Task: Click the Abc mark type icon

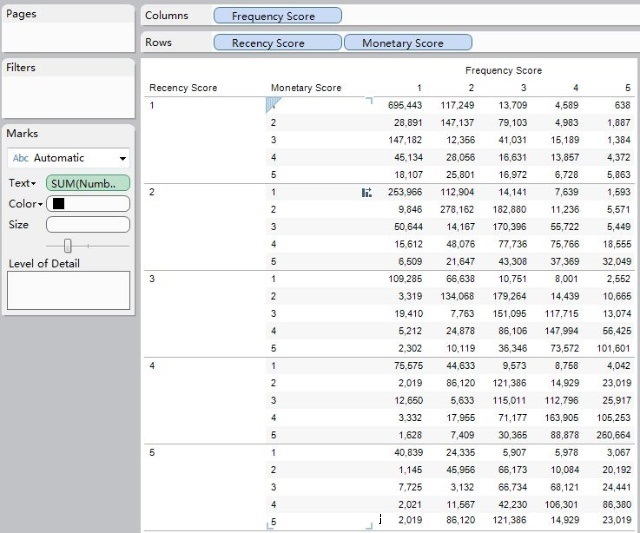Action: [20, 158]
